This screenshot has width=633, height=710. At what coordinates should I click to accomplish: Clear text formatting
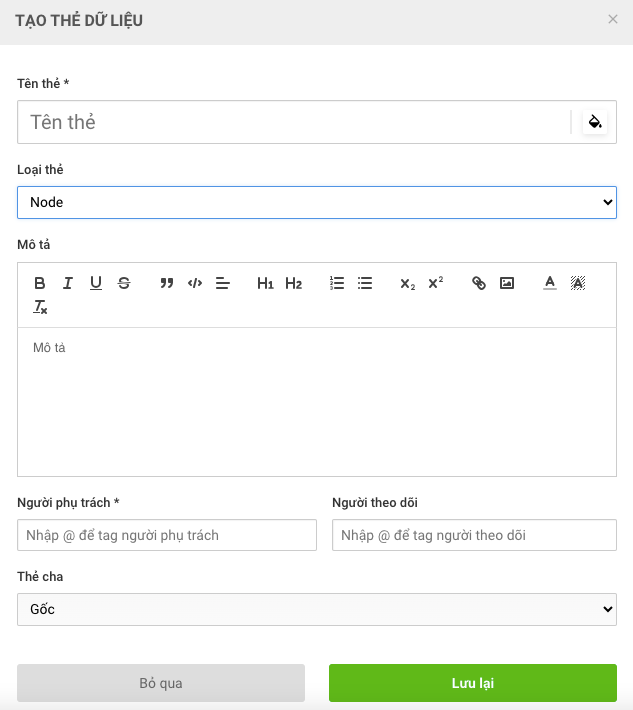coord(40,307)
